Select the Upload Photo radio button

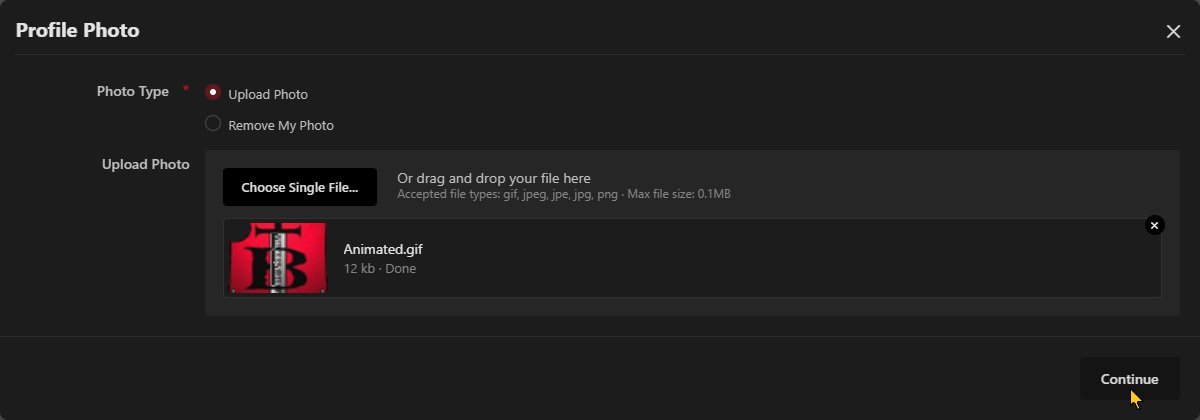point(213,93)
